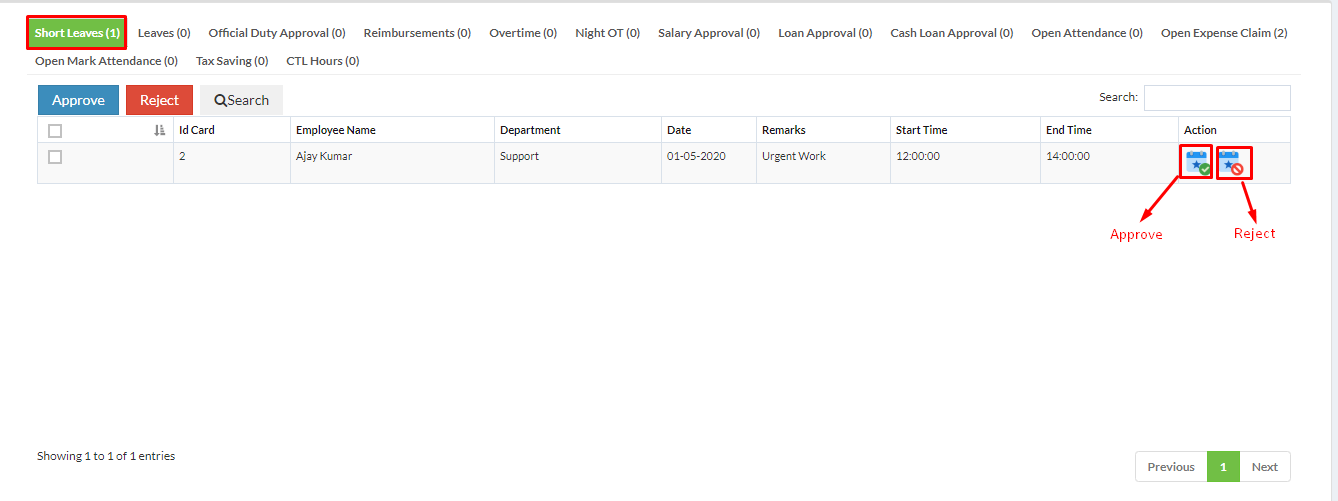Focus the Search input field
Screen dimensions: 1338x501
pos(1217,98)
